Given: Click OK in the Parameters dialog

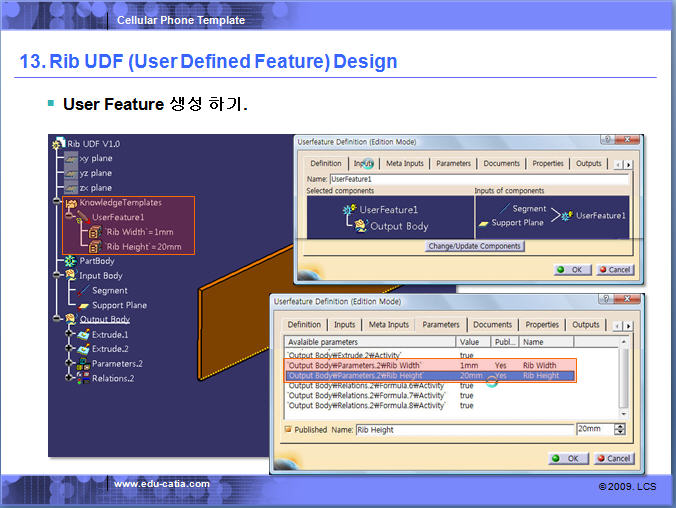Looking at the screenshot, I should coord(565,458).
